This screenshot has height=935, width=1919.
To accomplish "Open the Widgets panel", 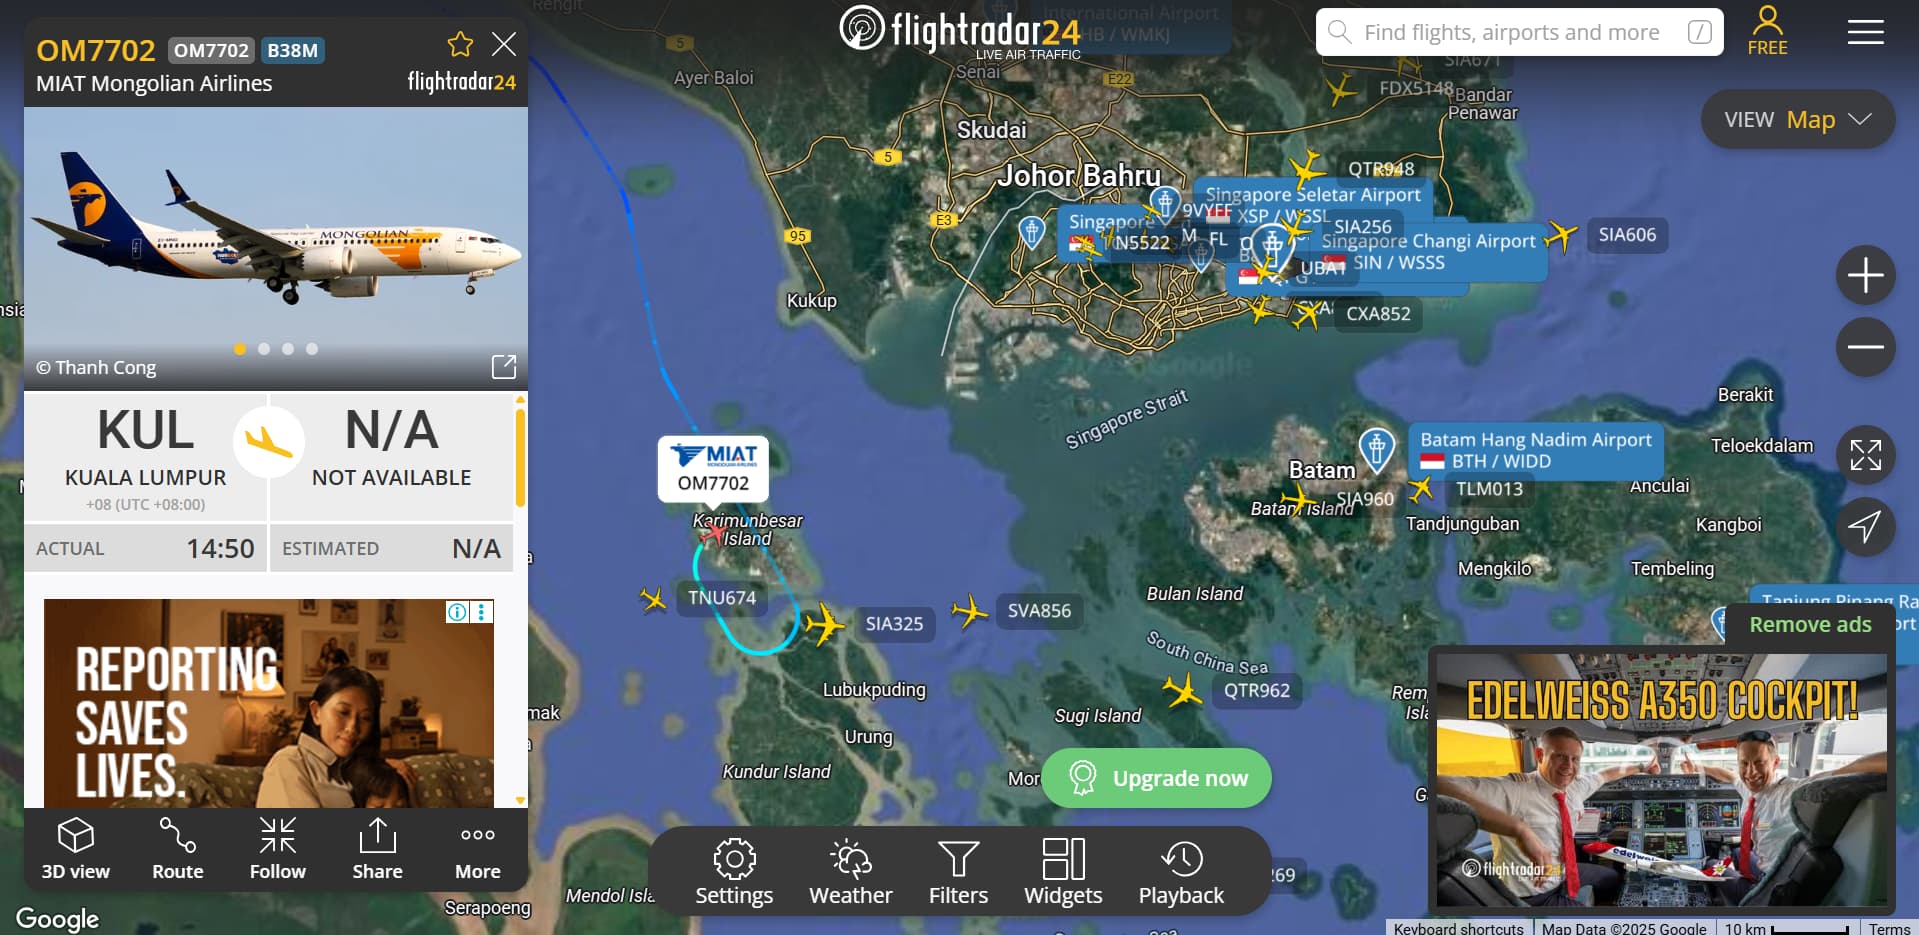I will click(x=1063, y=872).
